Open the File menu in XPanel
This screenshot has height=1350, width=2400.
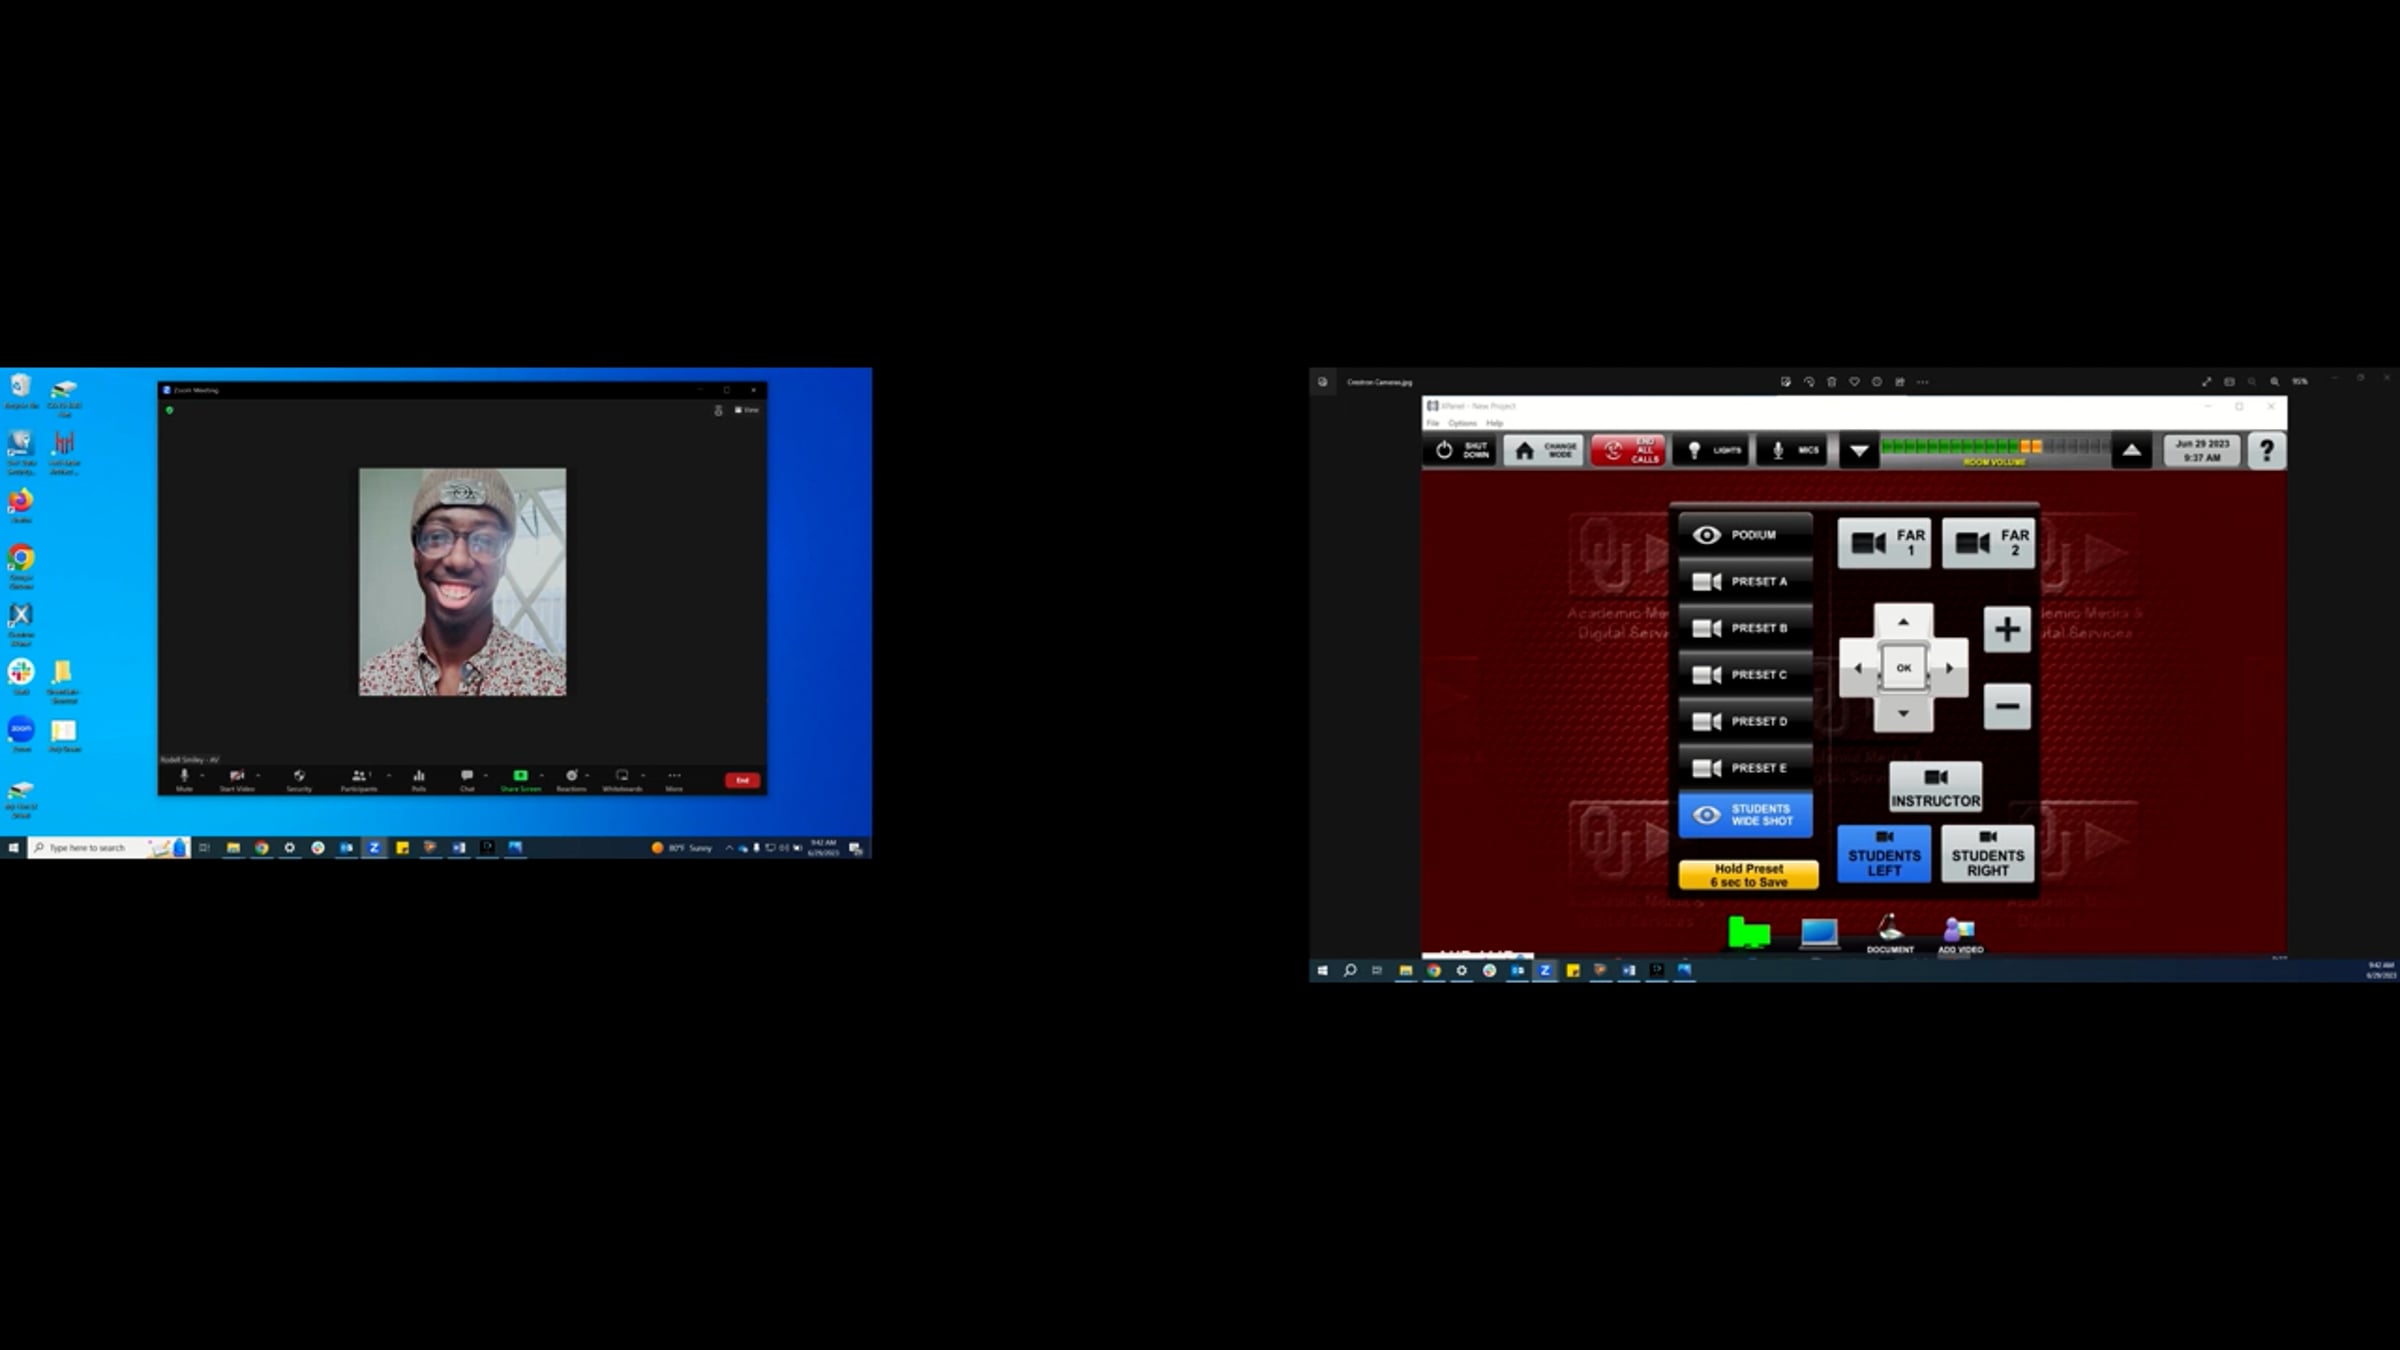point(1433,424)
